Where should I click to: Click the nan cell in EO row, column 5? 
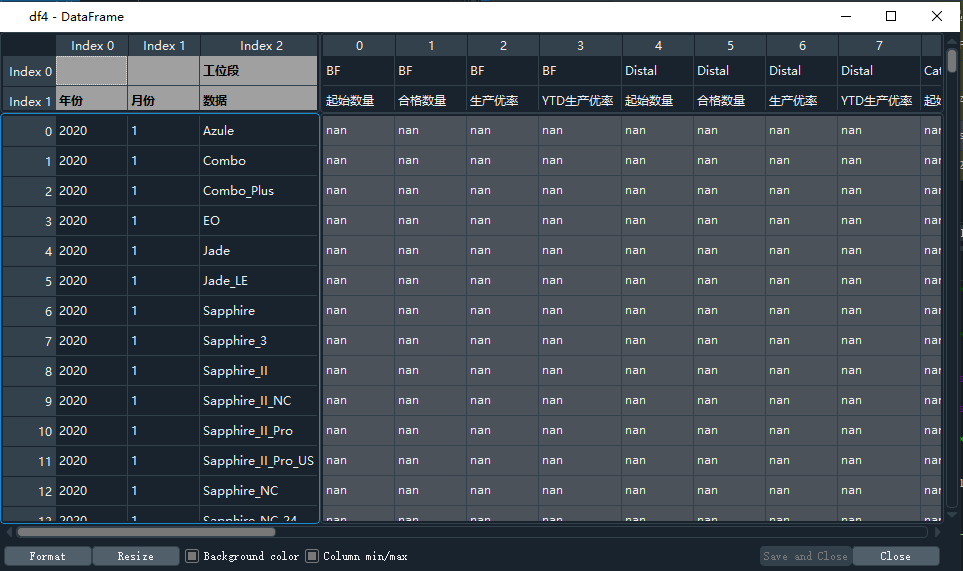730,220
